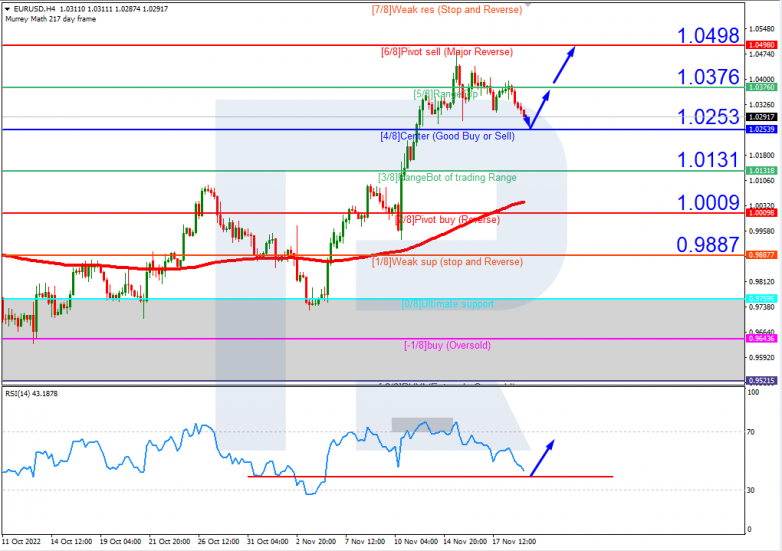Click the red 1.00098 price axis tag
This screenshot has width=782, height=551.
[x=761, y=213]
